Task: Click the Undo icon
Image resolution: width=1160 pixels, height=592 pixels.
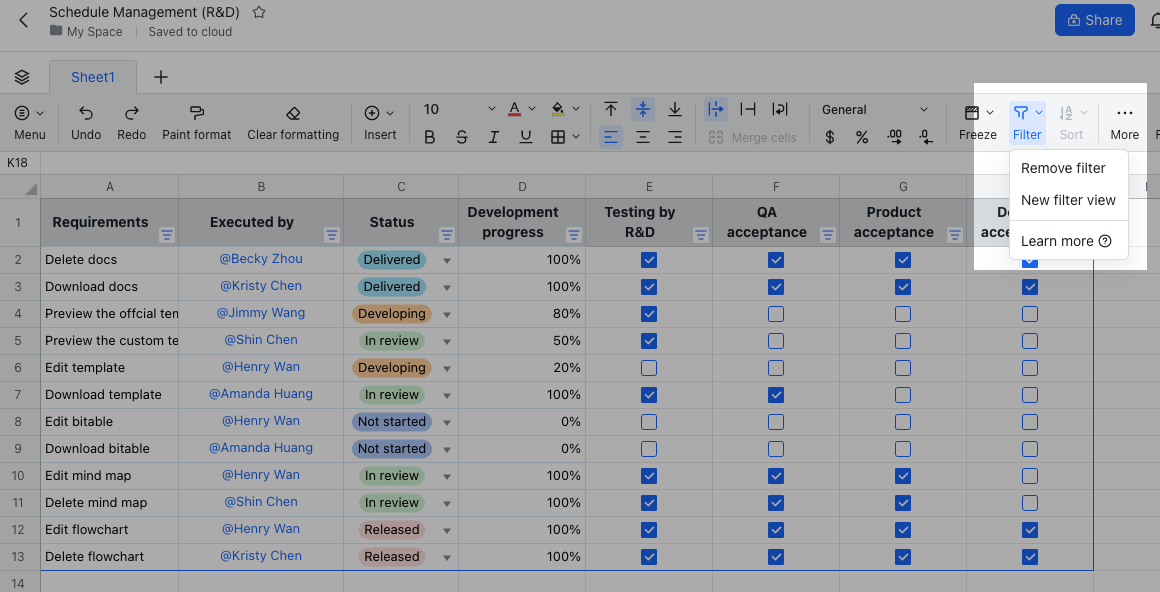Action: [x=86, y=113]
